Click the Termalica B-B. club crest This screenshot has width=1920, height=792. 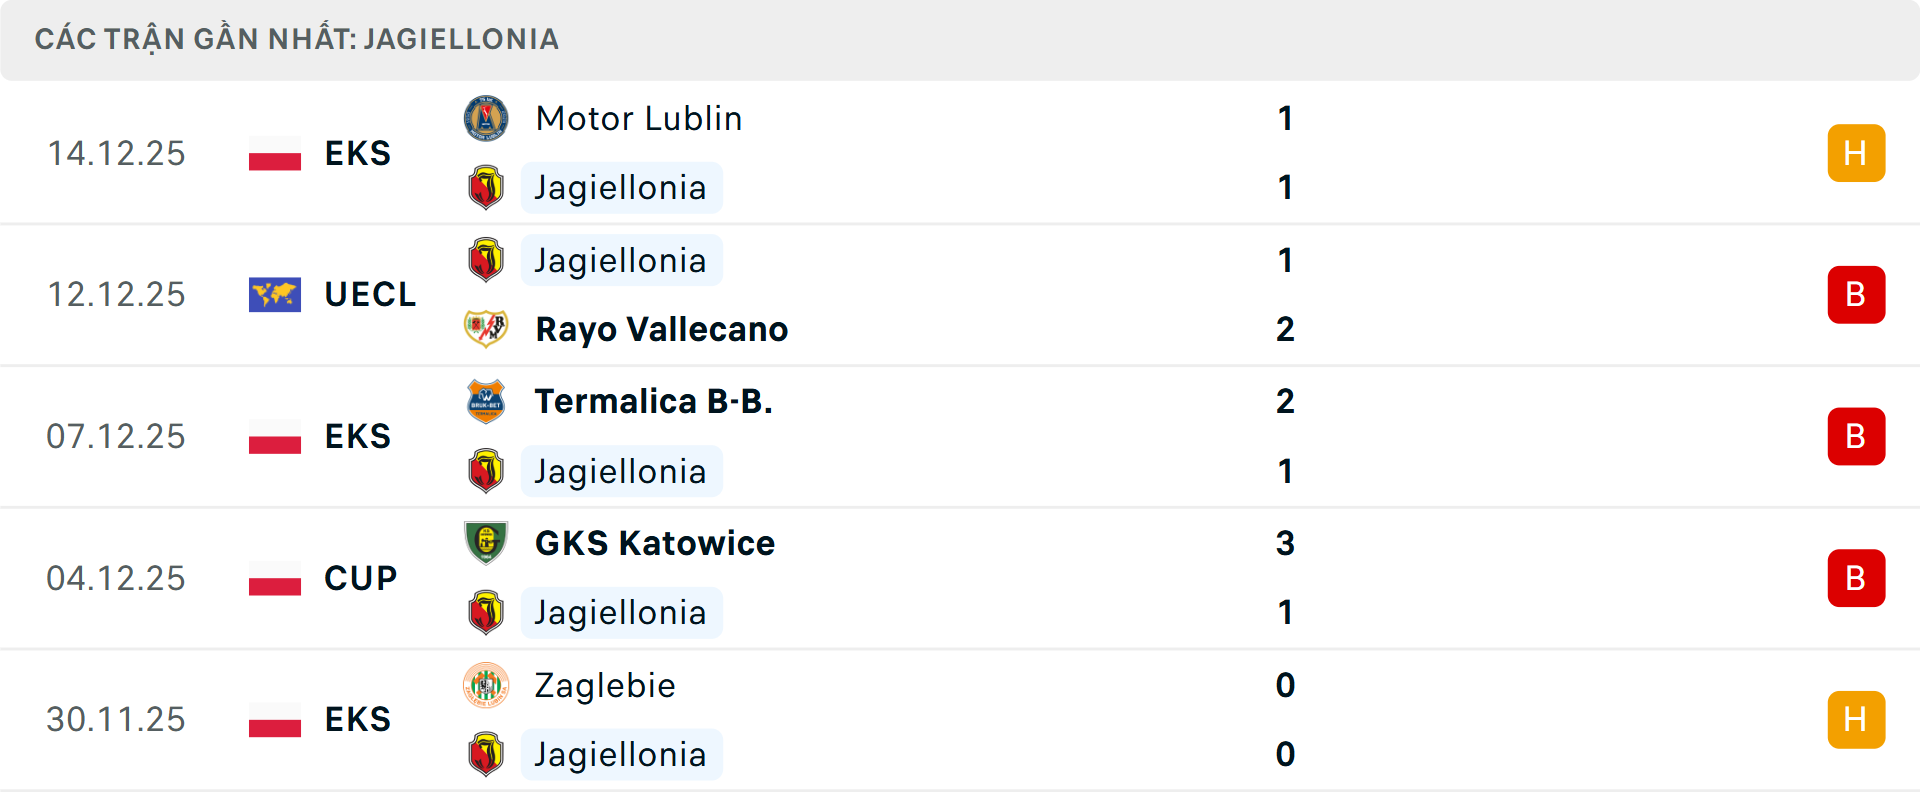486,401
